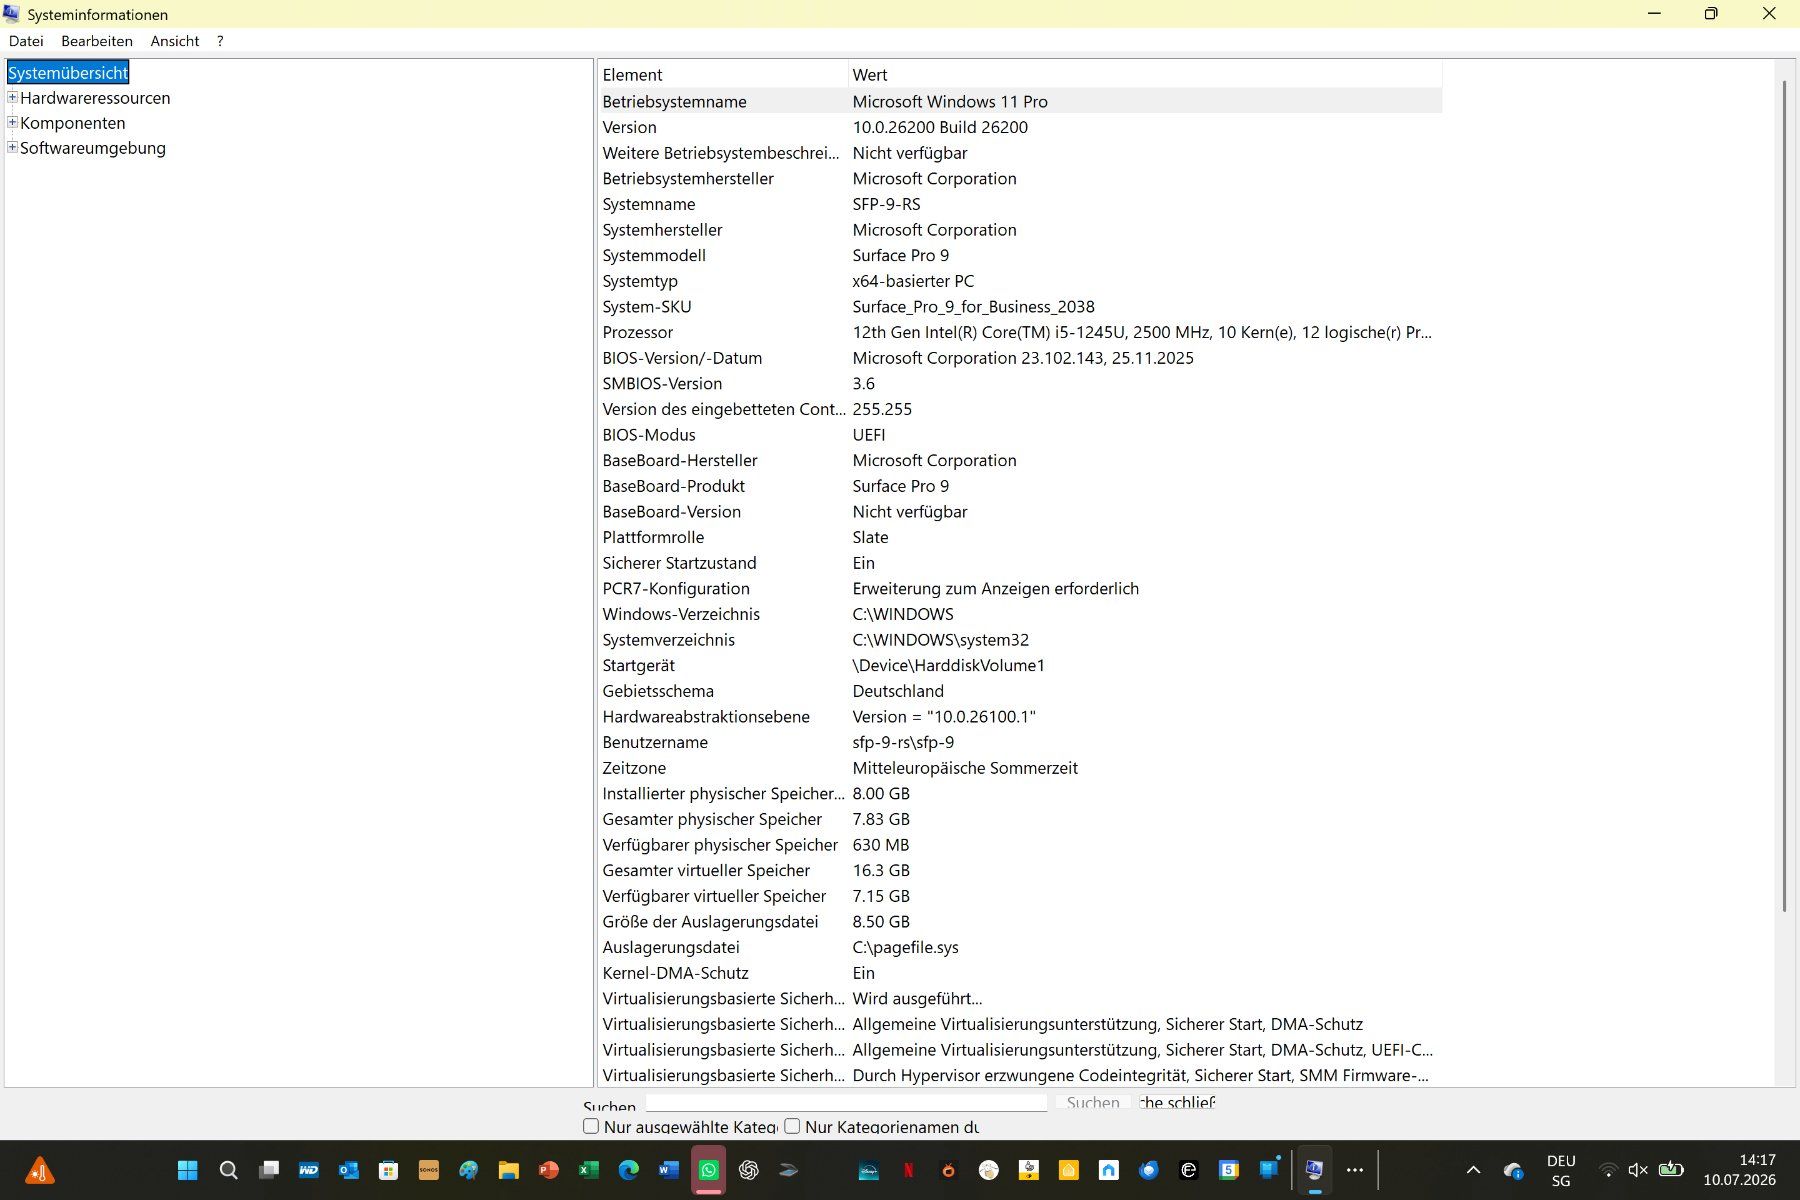Open ChatGPT from the taskbar
This screenshot has height=1200, width=1800.
click(748, 1170)
